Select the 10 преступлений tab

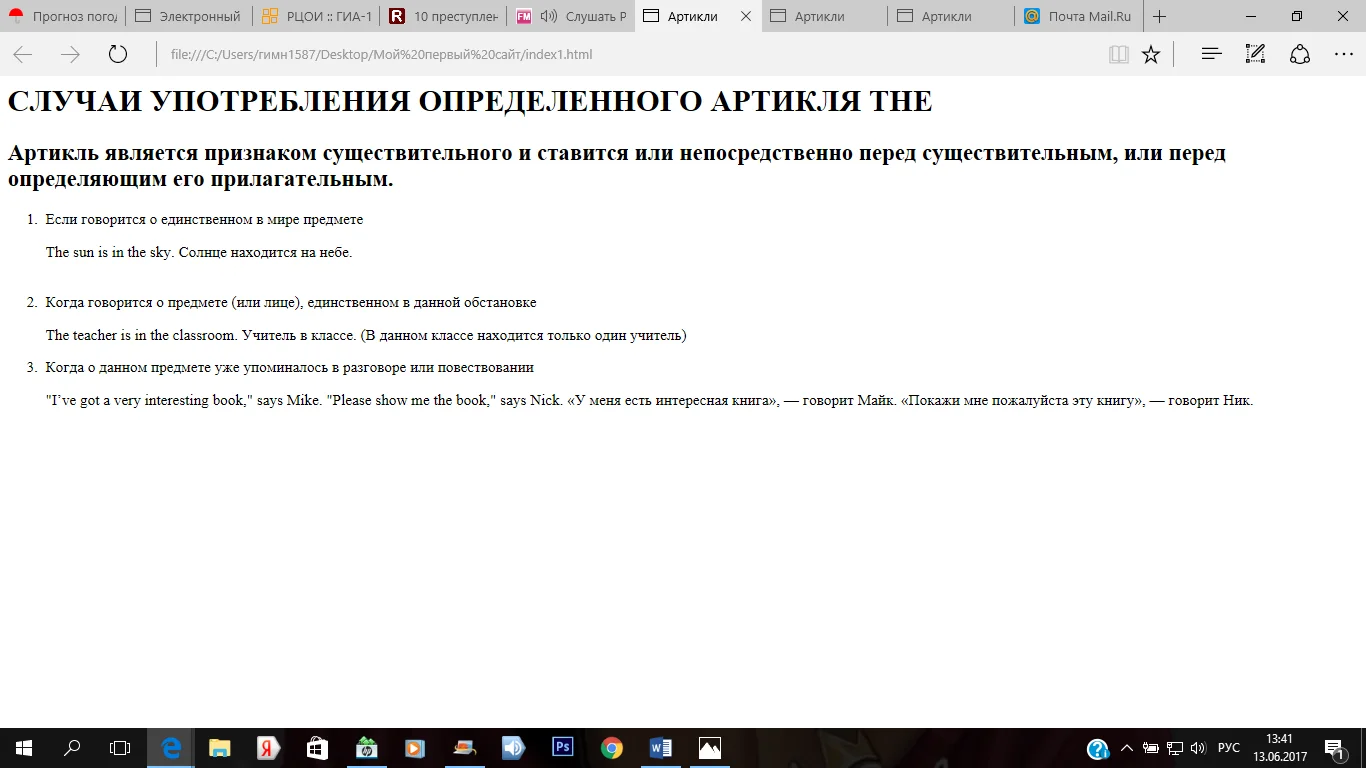pos(443,16)
